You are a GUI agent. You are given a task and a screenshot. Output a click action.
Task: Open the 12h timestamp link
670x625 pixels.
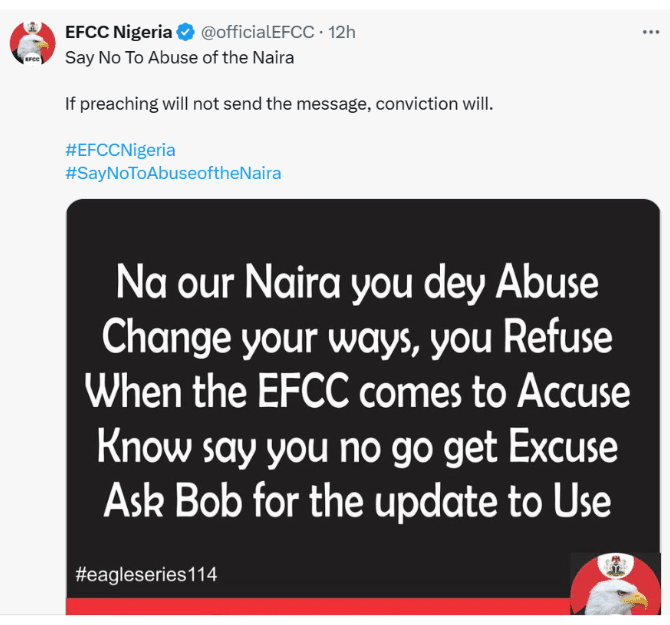[x=341, y=33]
